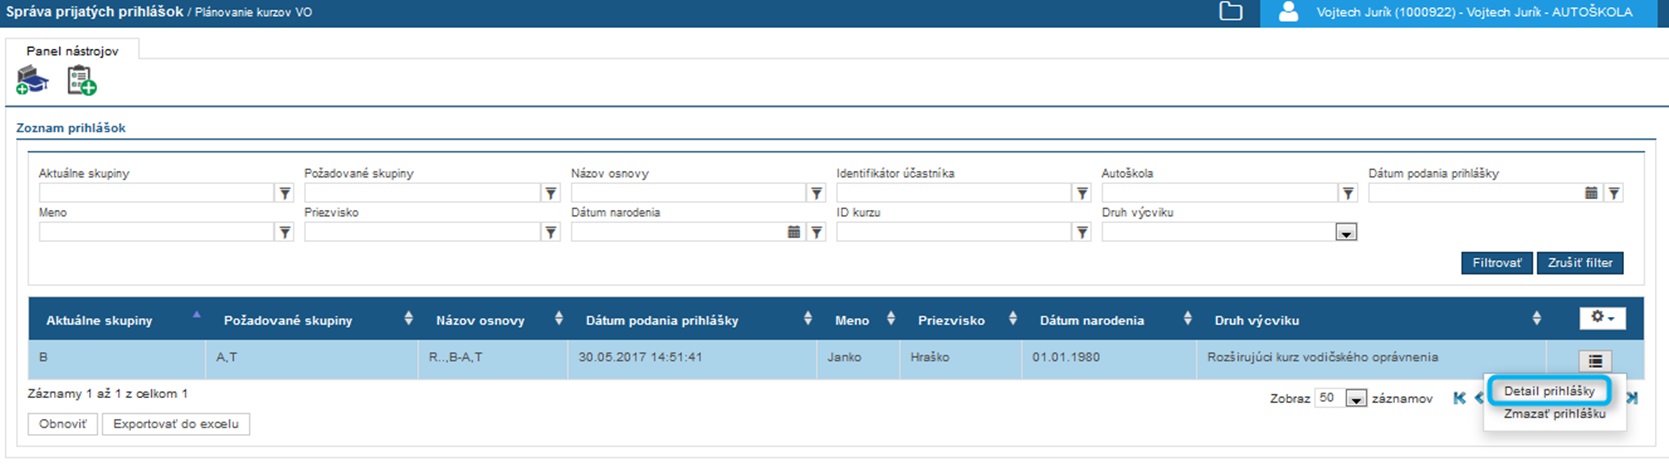1669x470 pixels.
Task: Open the gear column settings dropdown
Action: pyautogui.click(x=1602, y=318)
